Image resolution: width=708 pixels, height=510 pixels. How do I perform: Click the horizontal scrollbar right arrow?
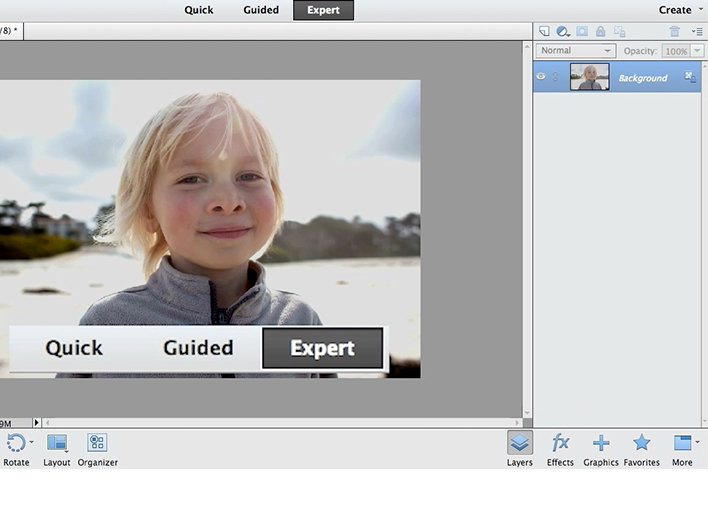click(x=517, y=423)
